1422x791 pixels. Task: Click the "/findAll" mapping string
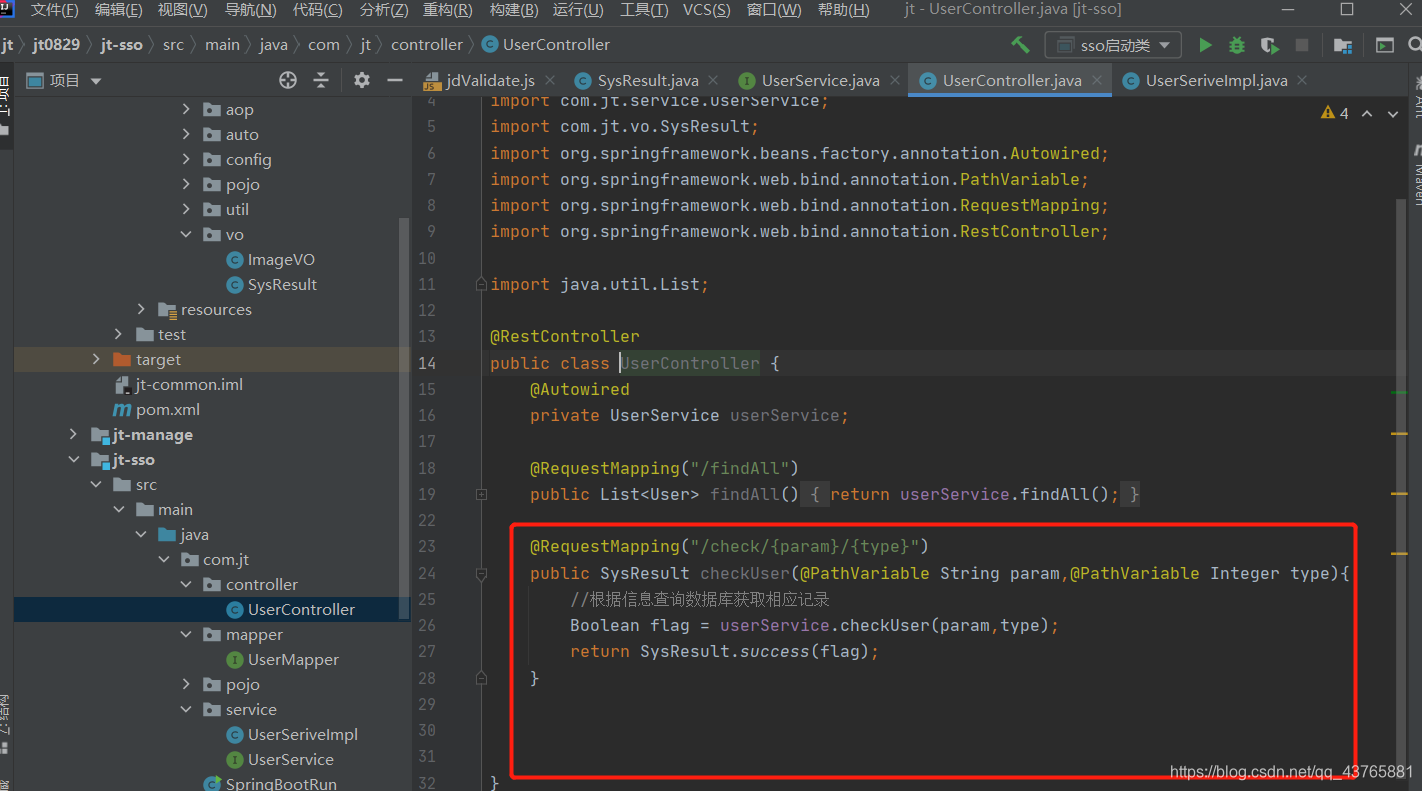(x=739, y=468)
